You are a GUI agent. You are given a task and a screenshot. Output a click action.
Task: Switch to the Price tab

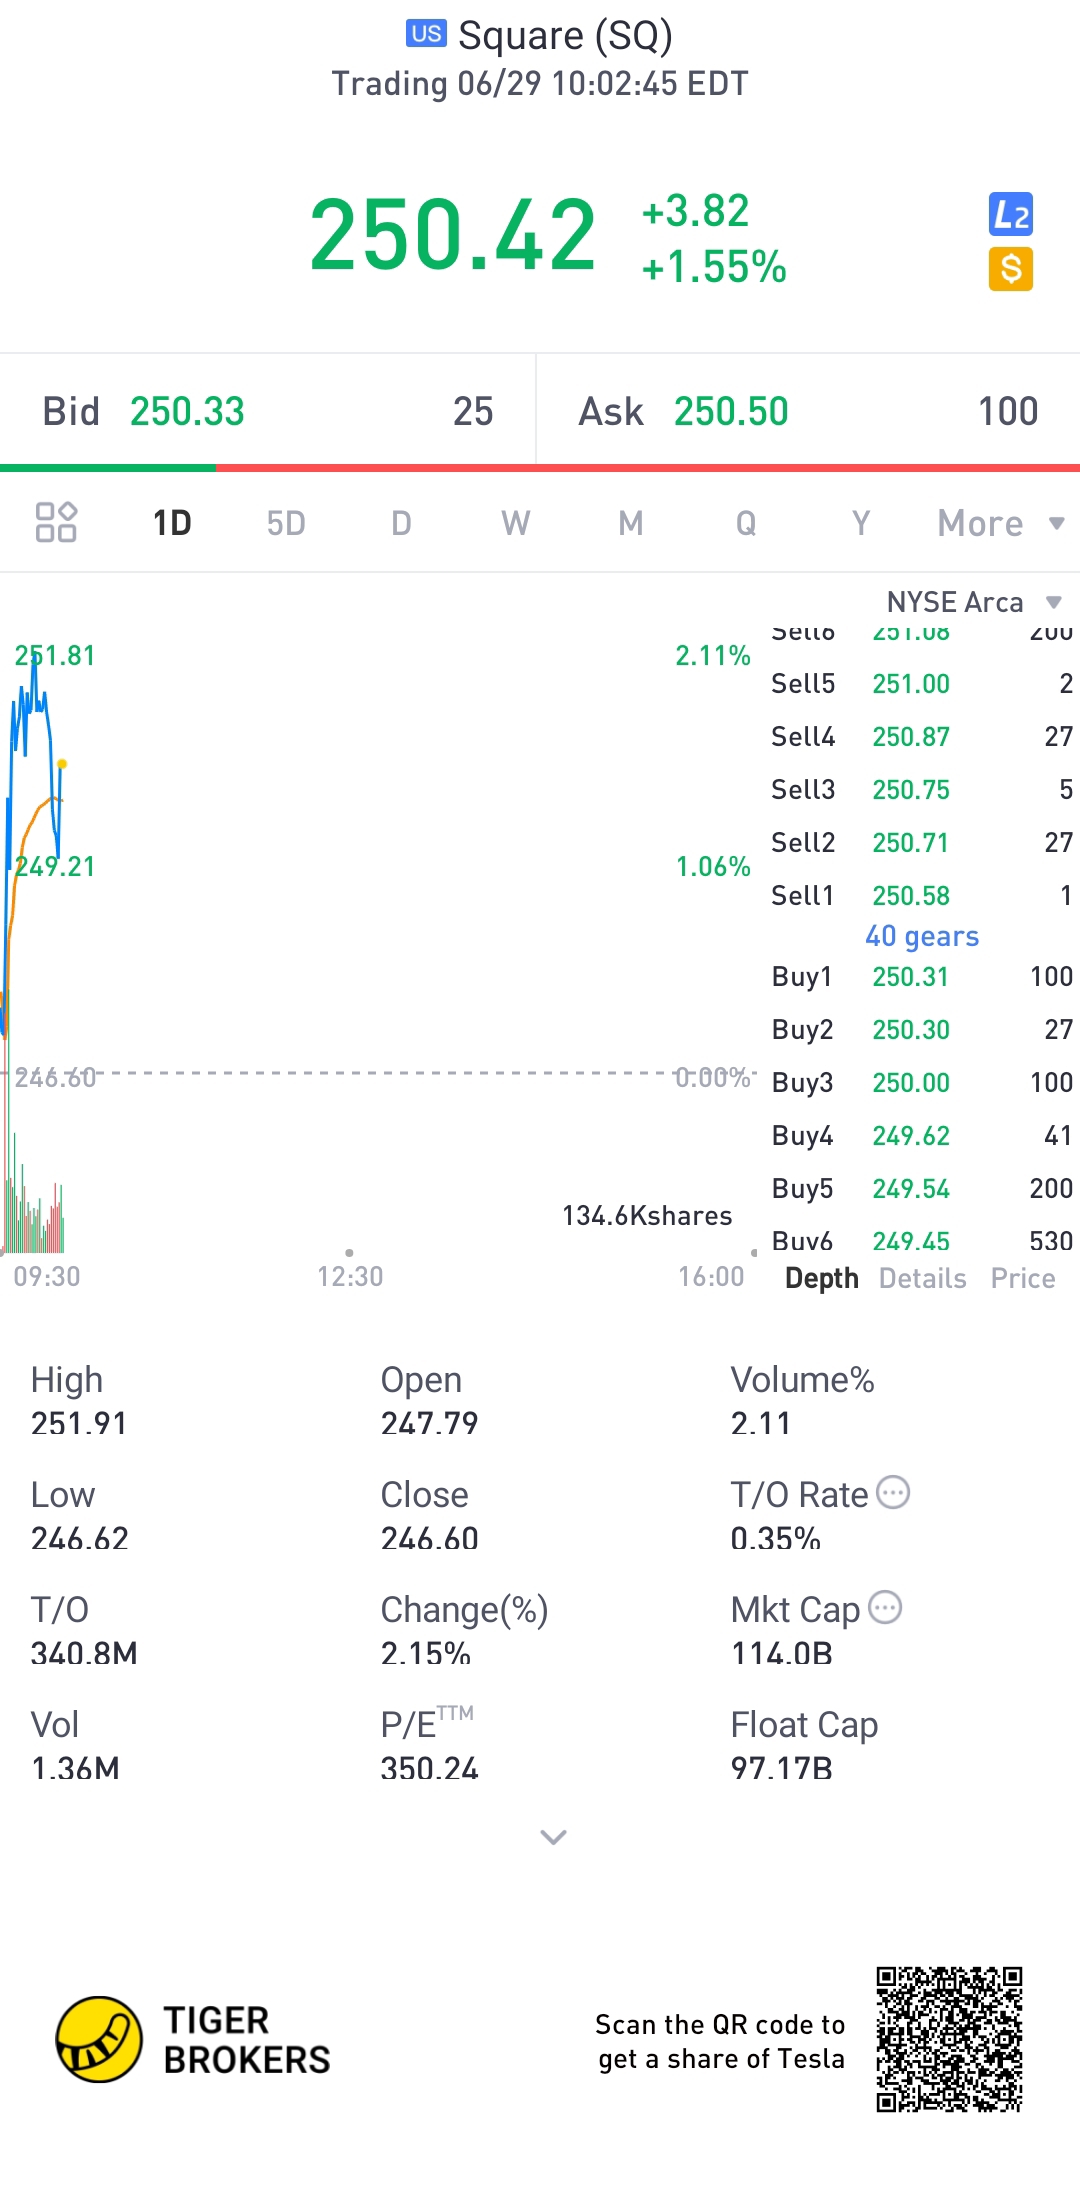point(1023,1278)
